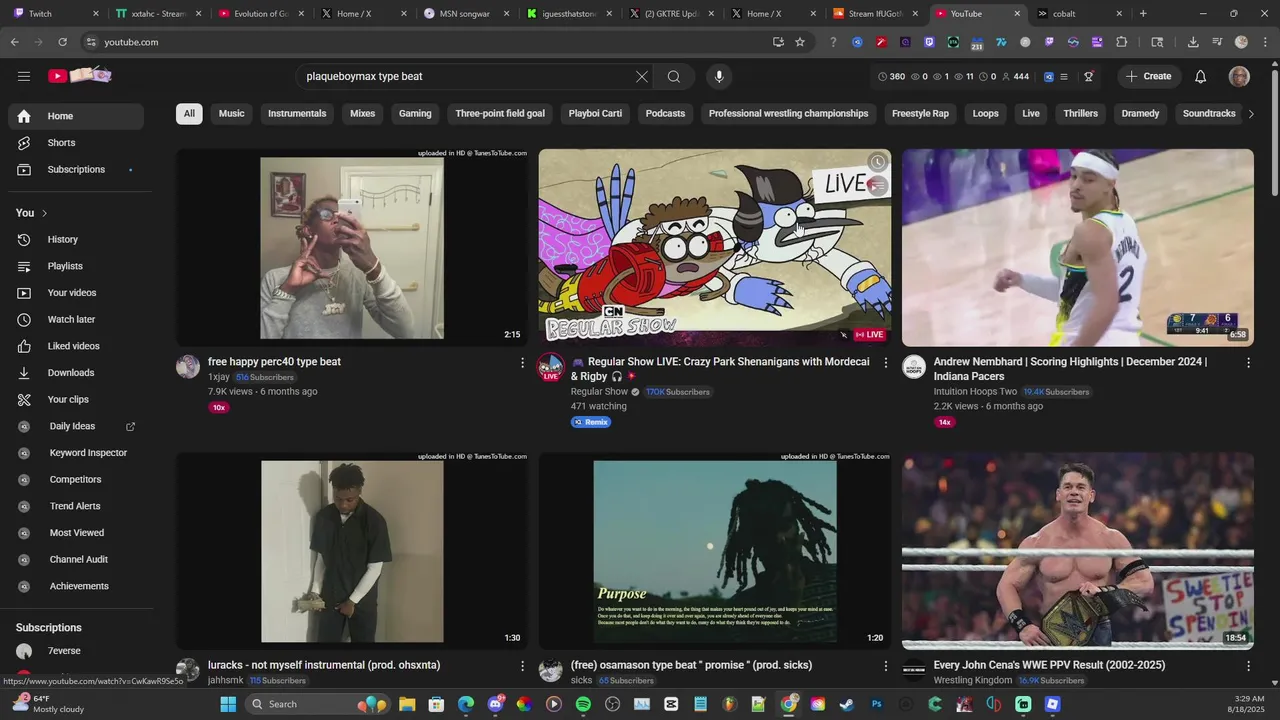The image size is (1280, 720).
Task: Clear the search box text
Action: click(x=642, y=77)
